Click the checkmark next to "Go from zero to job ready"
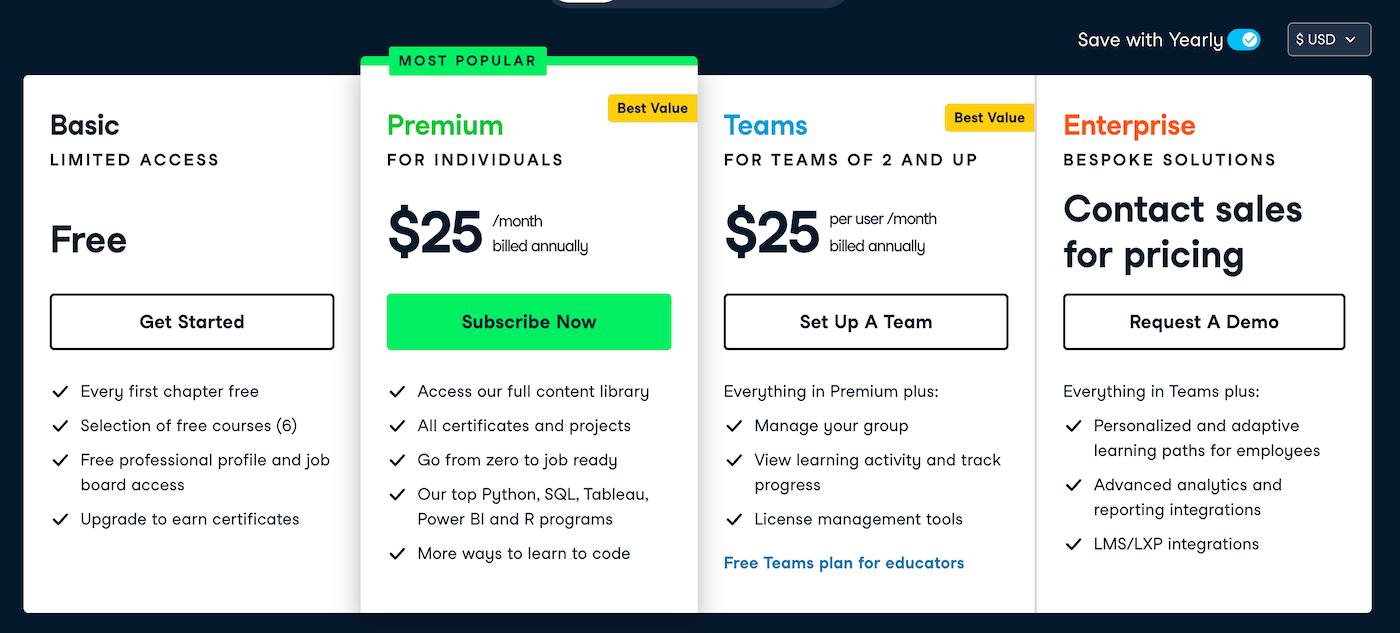This screenshot has width=1400, height=633. coord(397,460)
